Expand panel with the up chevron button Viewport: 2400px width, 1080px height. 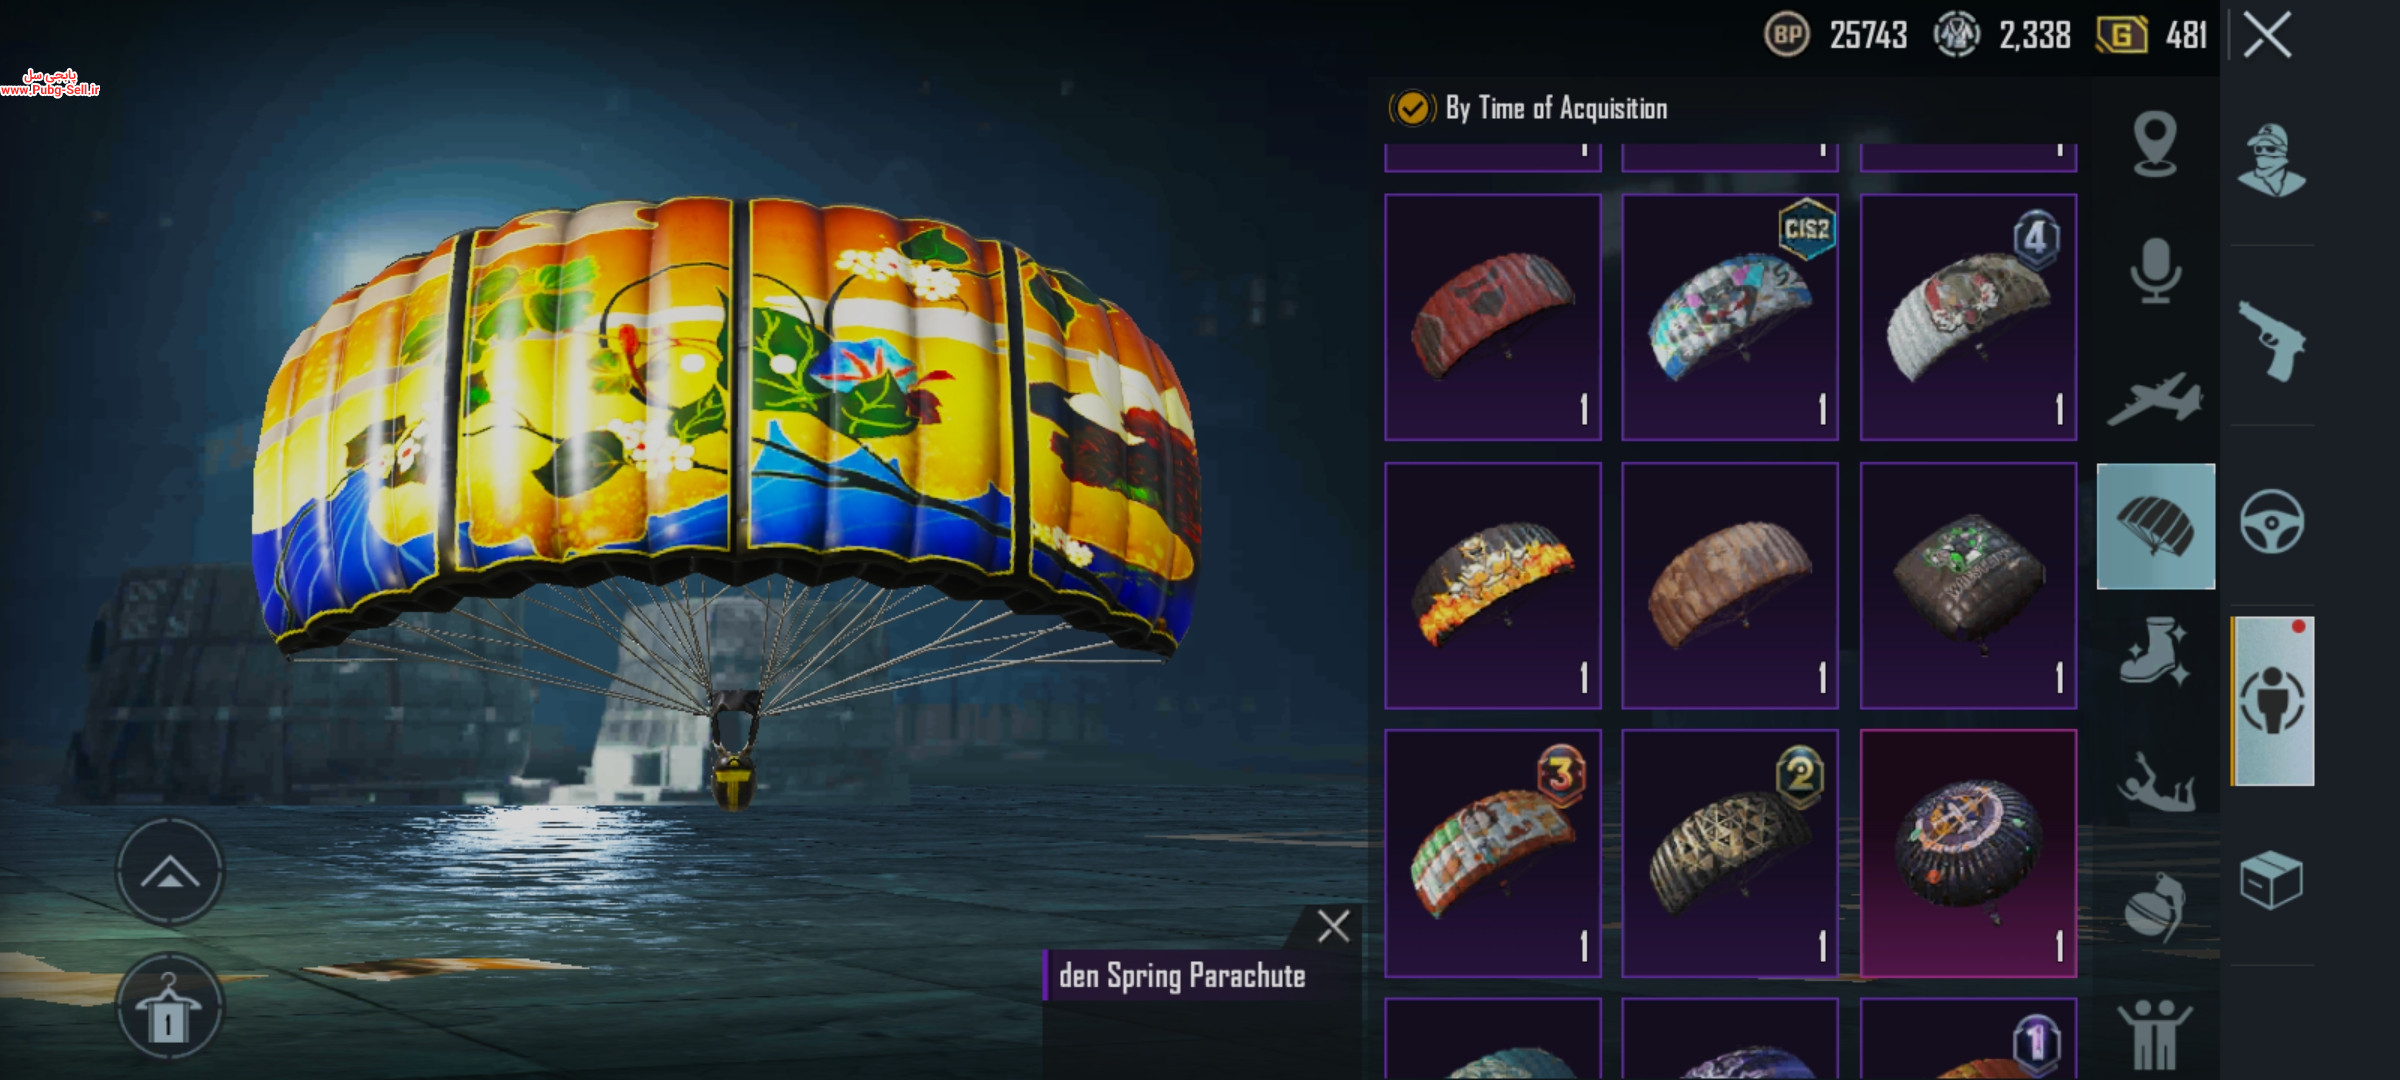coord(170,872)
